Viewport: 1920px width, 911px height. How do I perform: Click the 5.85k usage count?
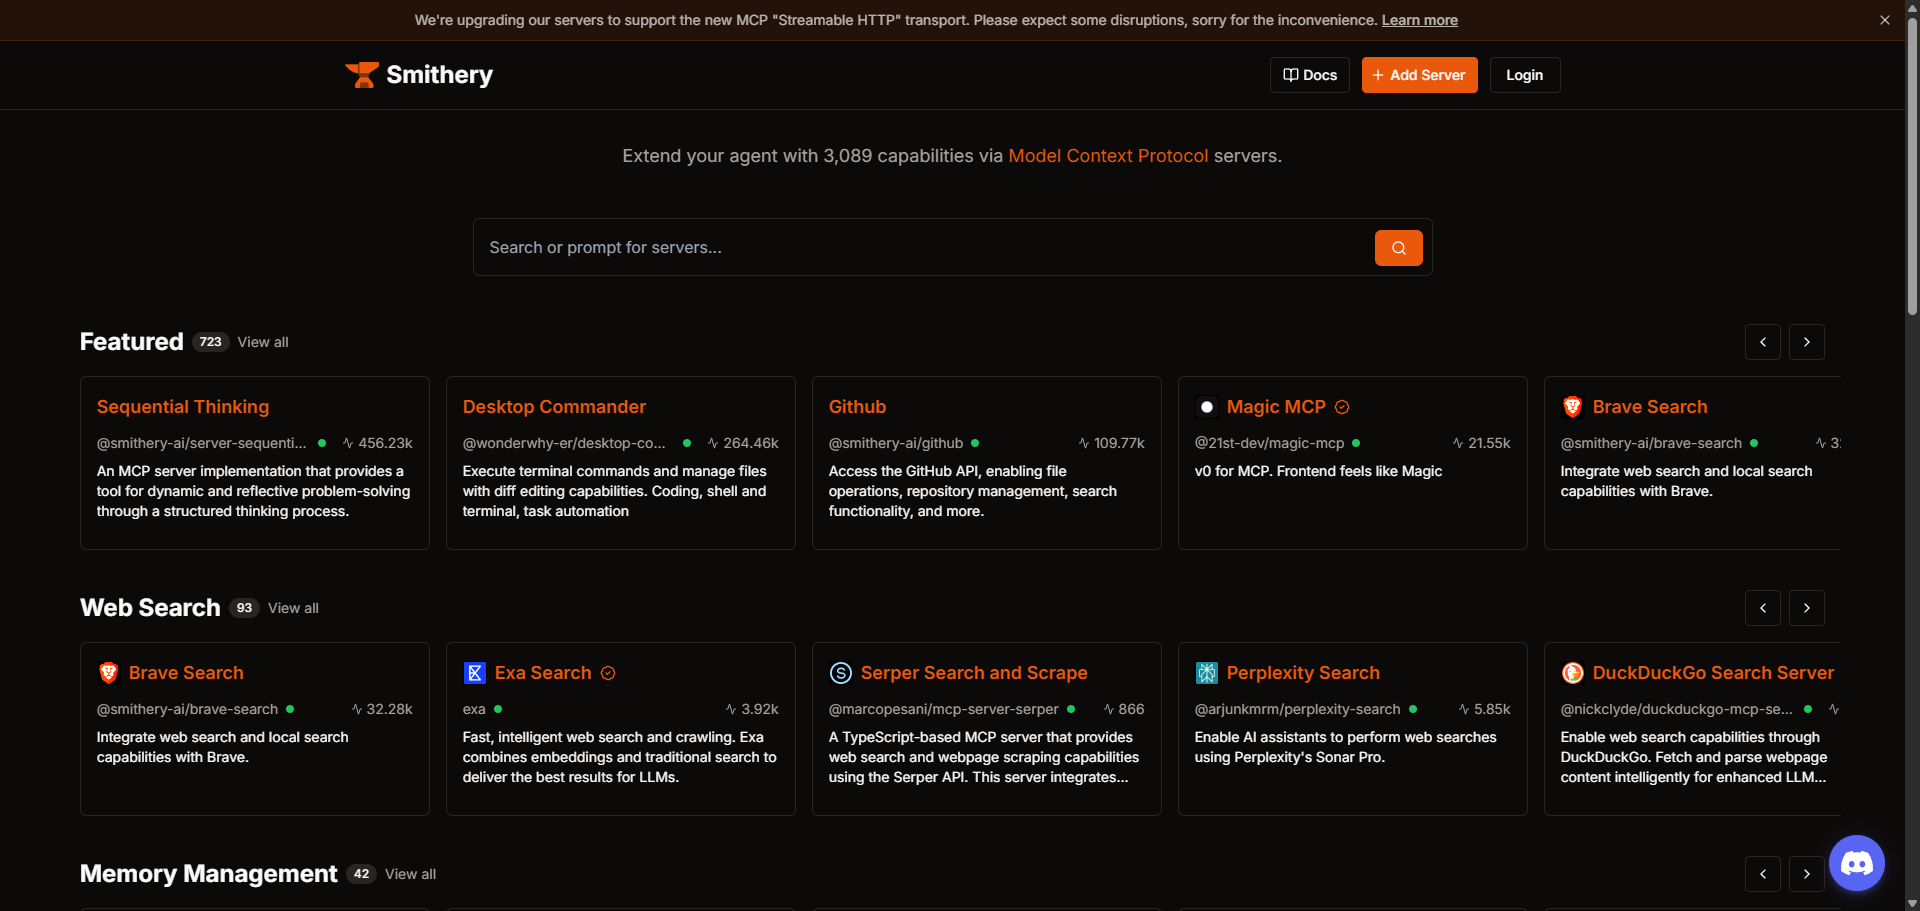(x=1492, y=709)
